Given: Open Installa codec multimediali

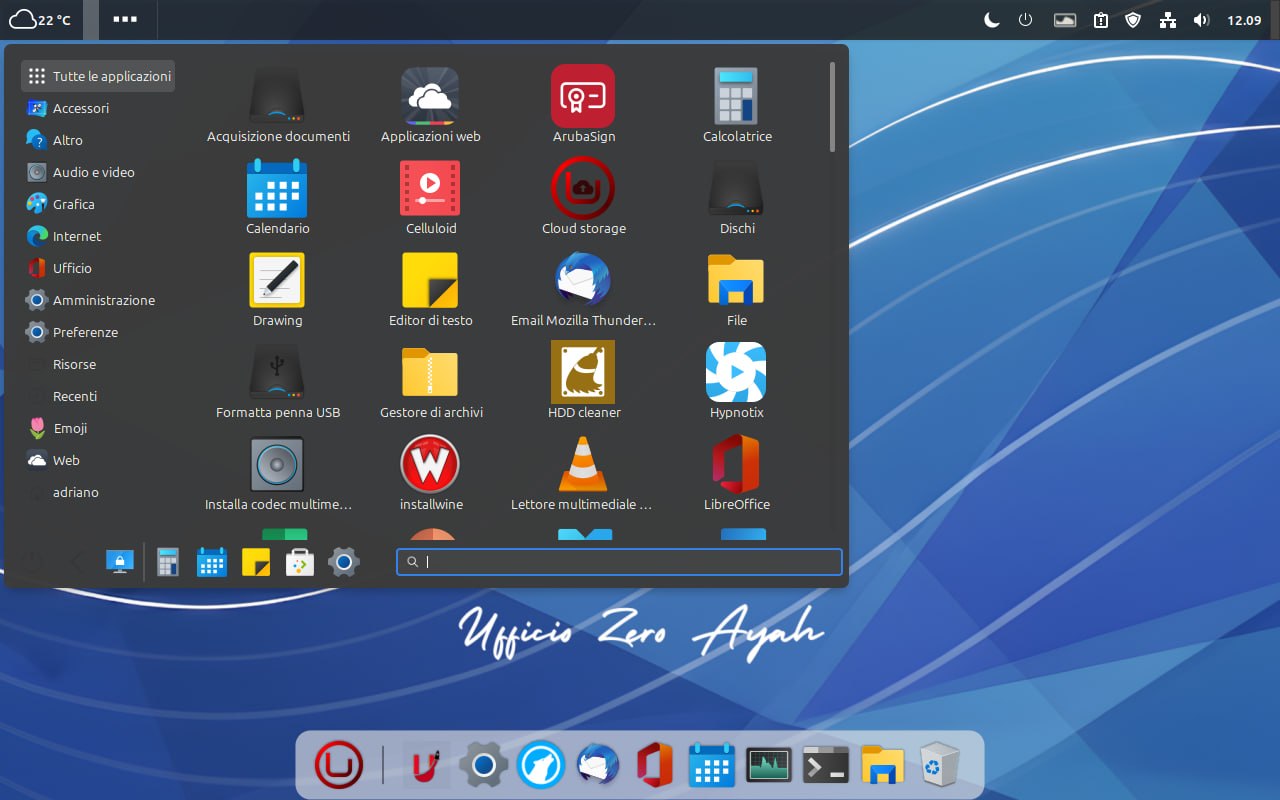Looking at the screenshot, I should pos(277,474).
